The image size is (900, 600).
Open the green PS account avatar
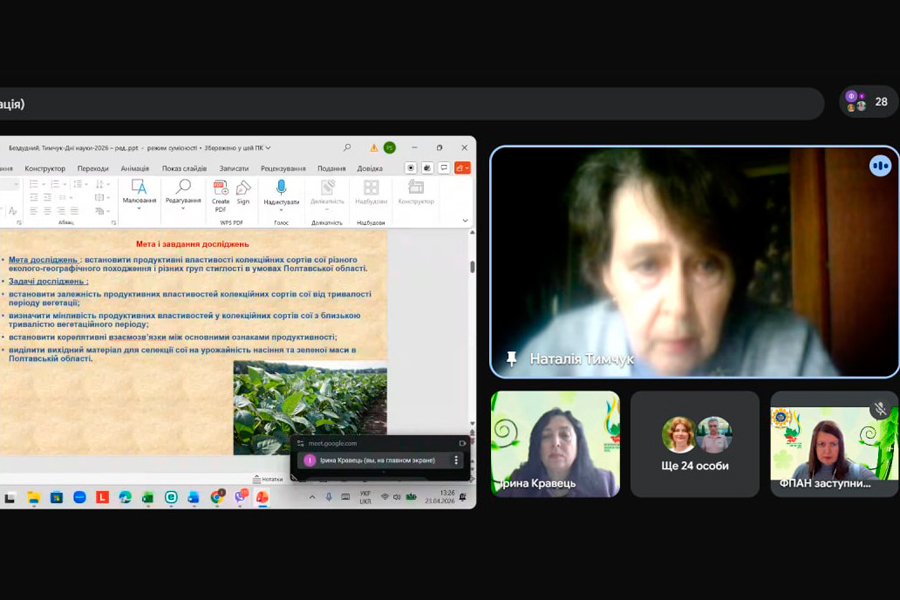[x=390, y=148]
